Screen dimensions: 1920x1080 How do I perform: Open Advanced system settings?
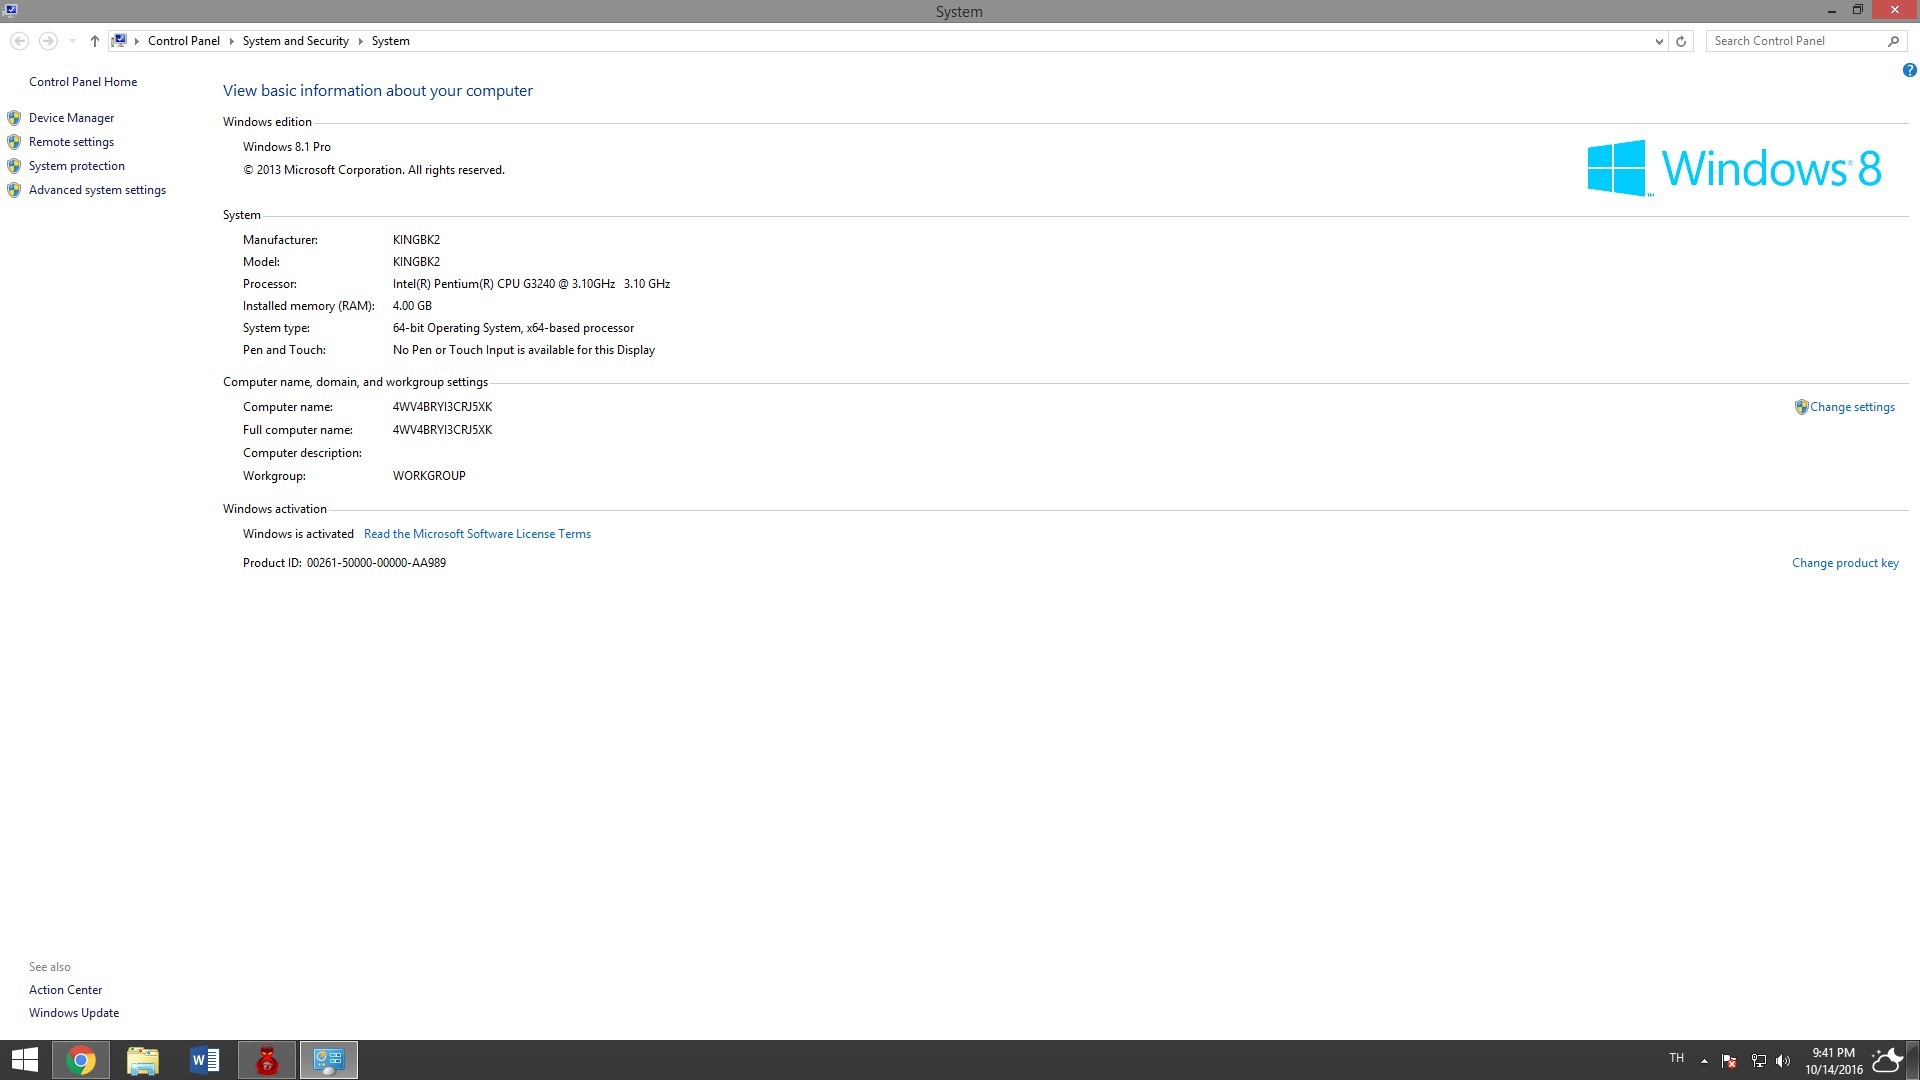[97, 190]
